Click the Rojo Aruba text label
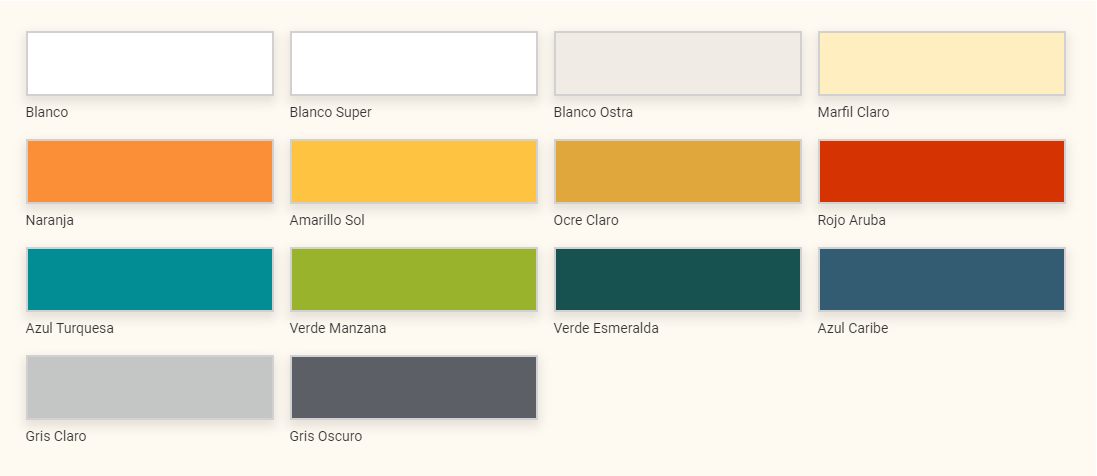This screenshot has width=1097, height=476. (851, 220)
